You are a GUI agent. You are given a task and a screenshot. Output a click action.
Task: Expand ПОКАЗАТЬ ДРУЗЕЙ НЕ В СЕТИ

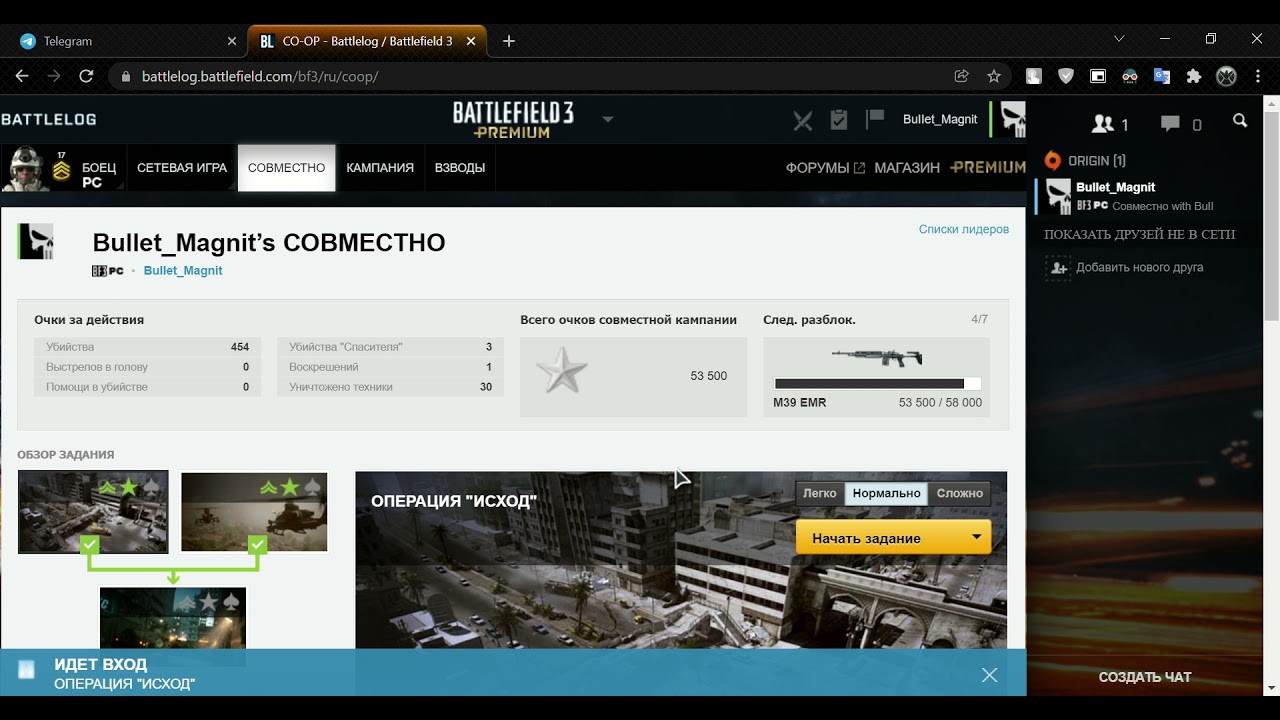coord(1140,234)
